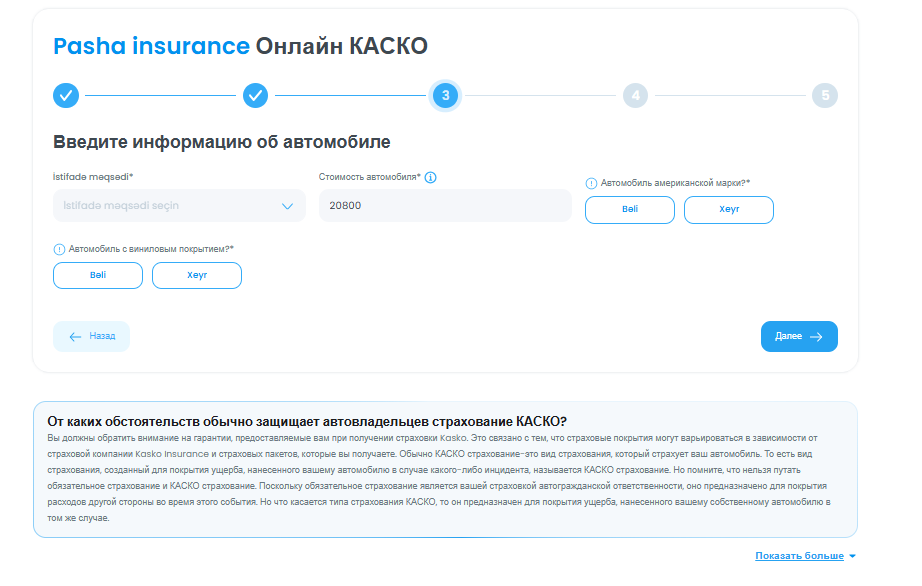Click the active step 3 circle
The width and height of the screenshot is (922, 586).
445,96
